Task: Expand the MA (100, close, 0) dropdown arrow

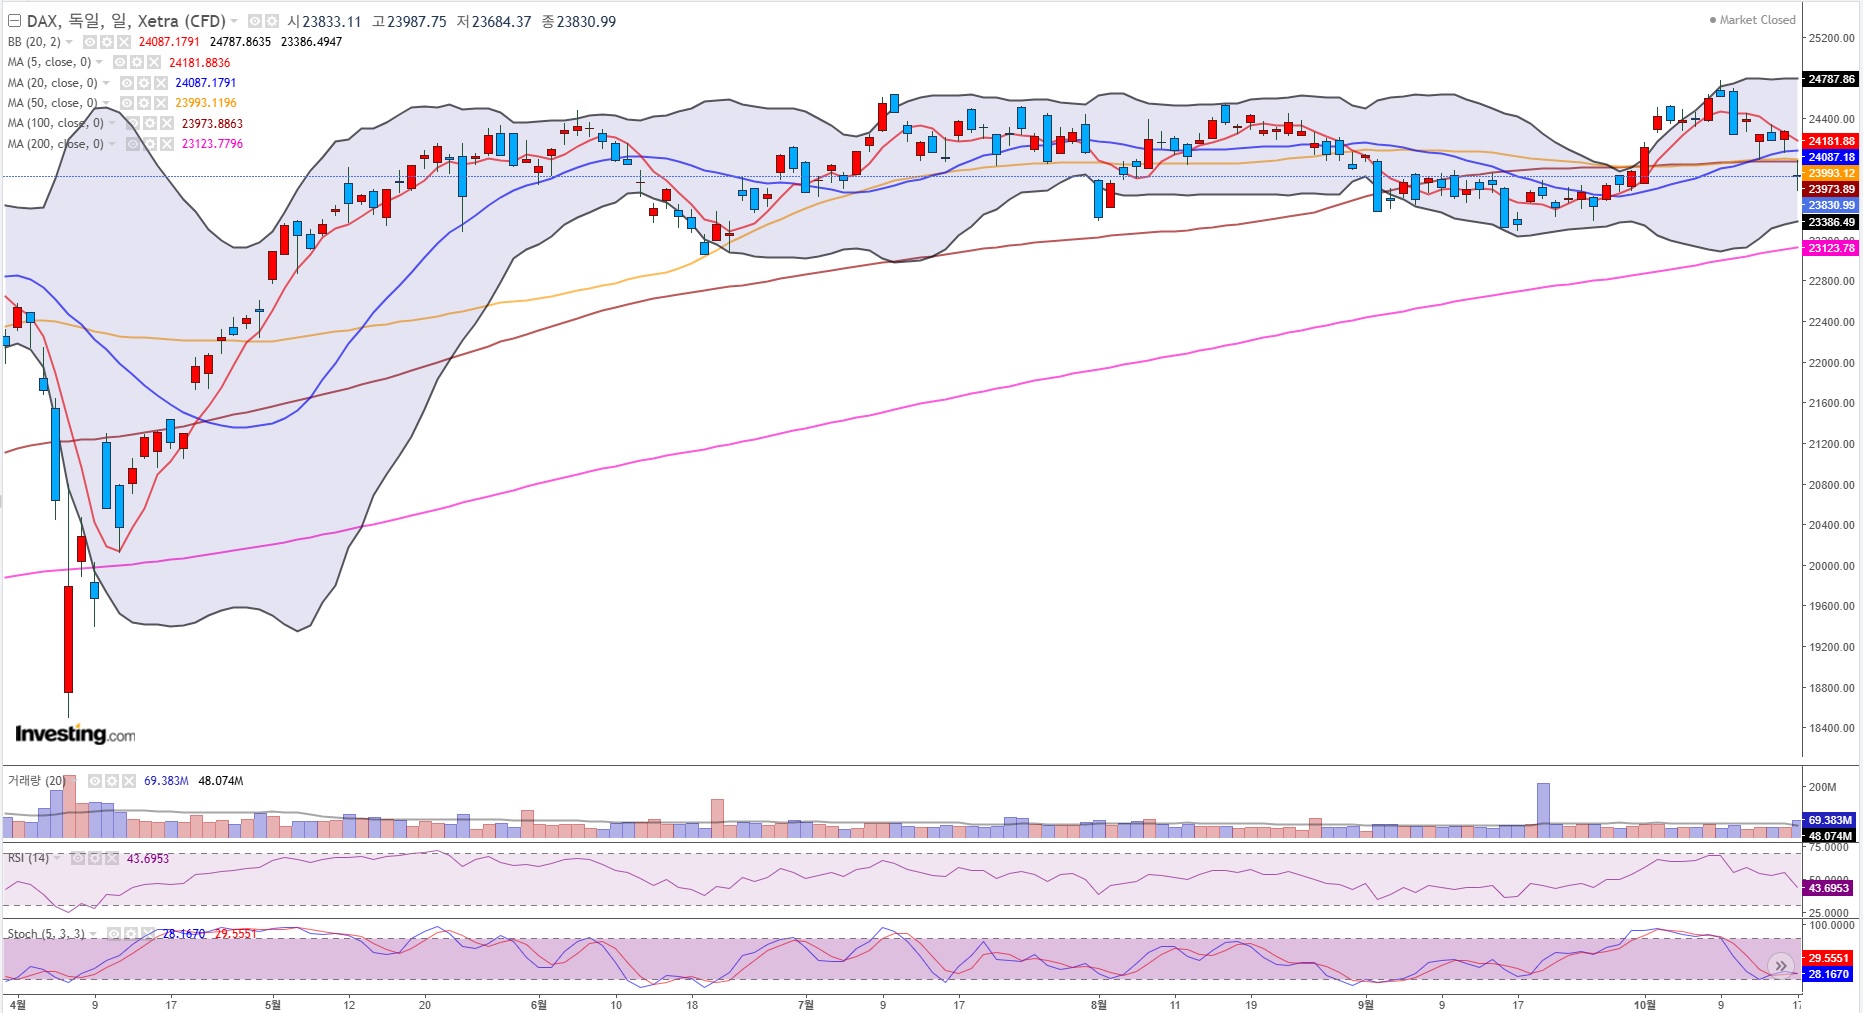Action: click(x=112, y=123)
